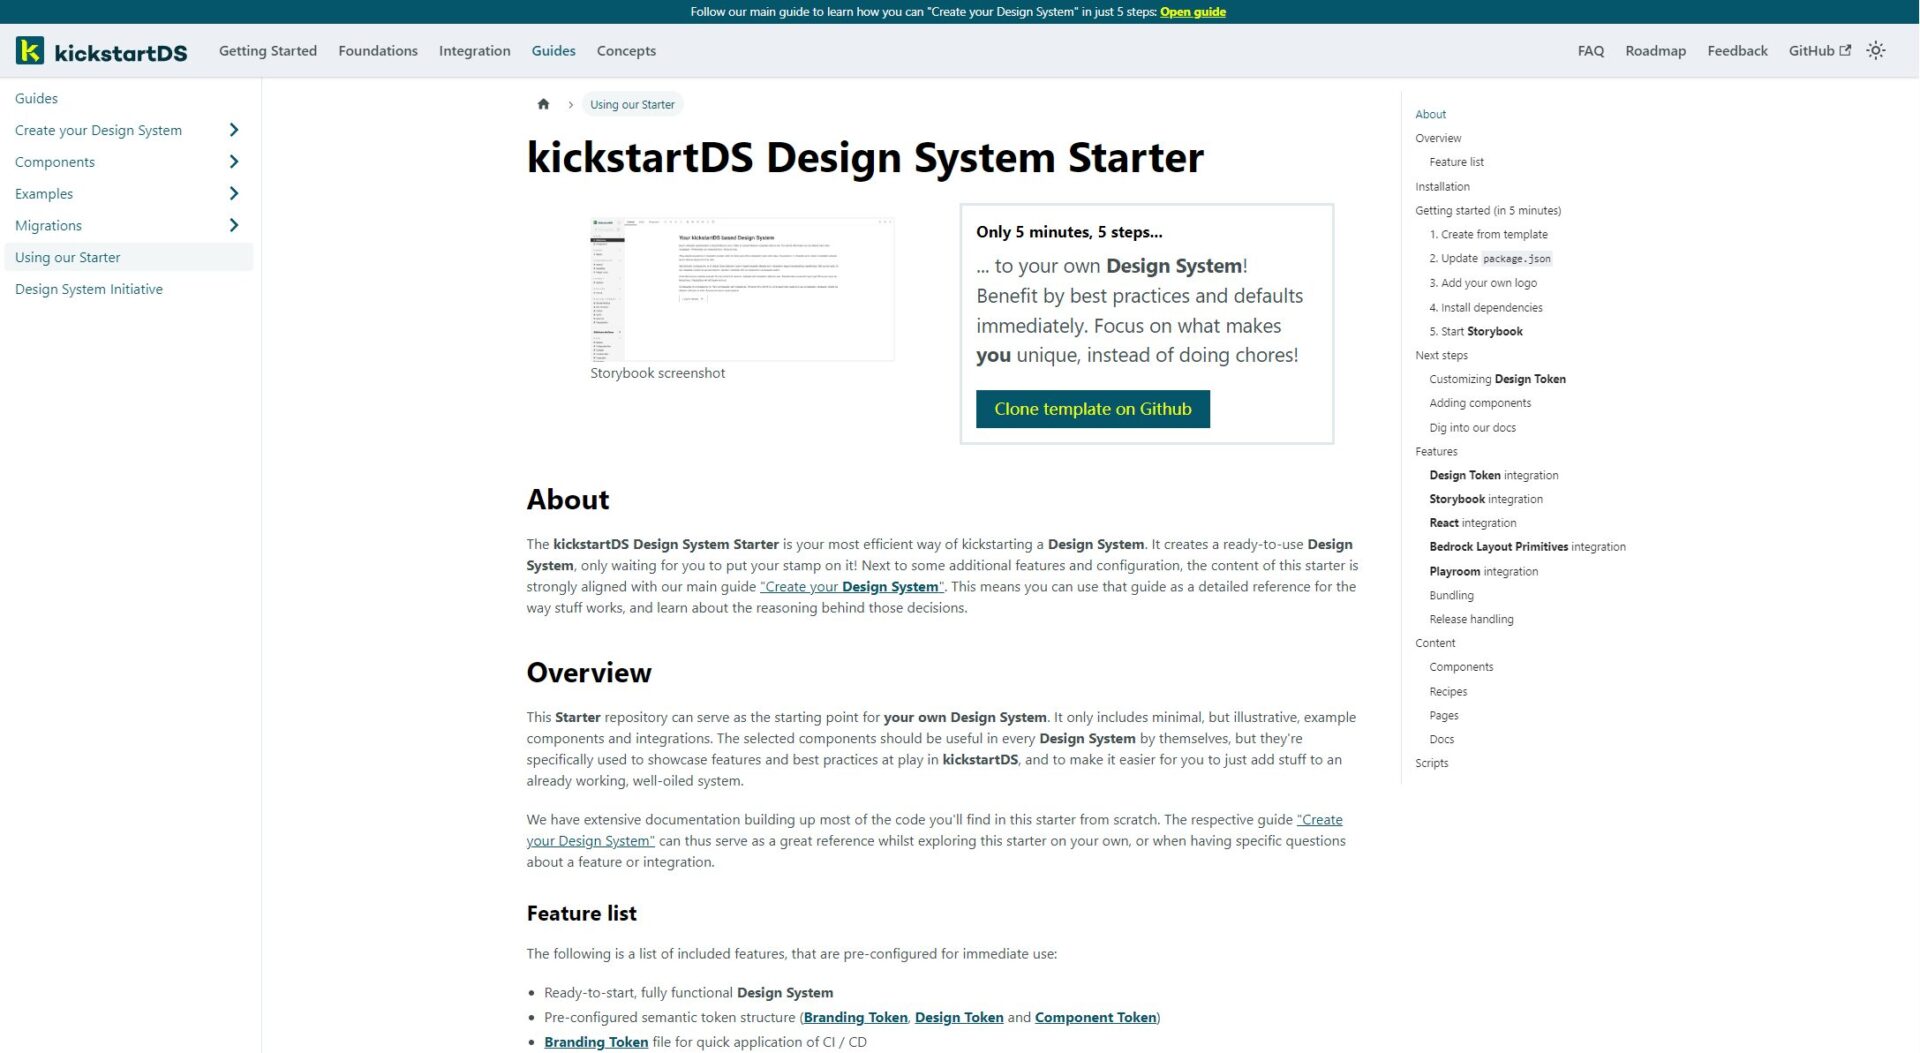The width and height of the screenshot is (1920, 1053).
Task: Expand the Examples sidebar section
Action: 234,193
